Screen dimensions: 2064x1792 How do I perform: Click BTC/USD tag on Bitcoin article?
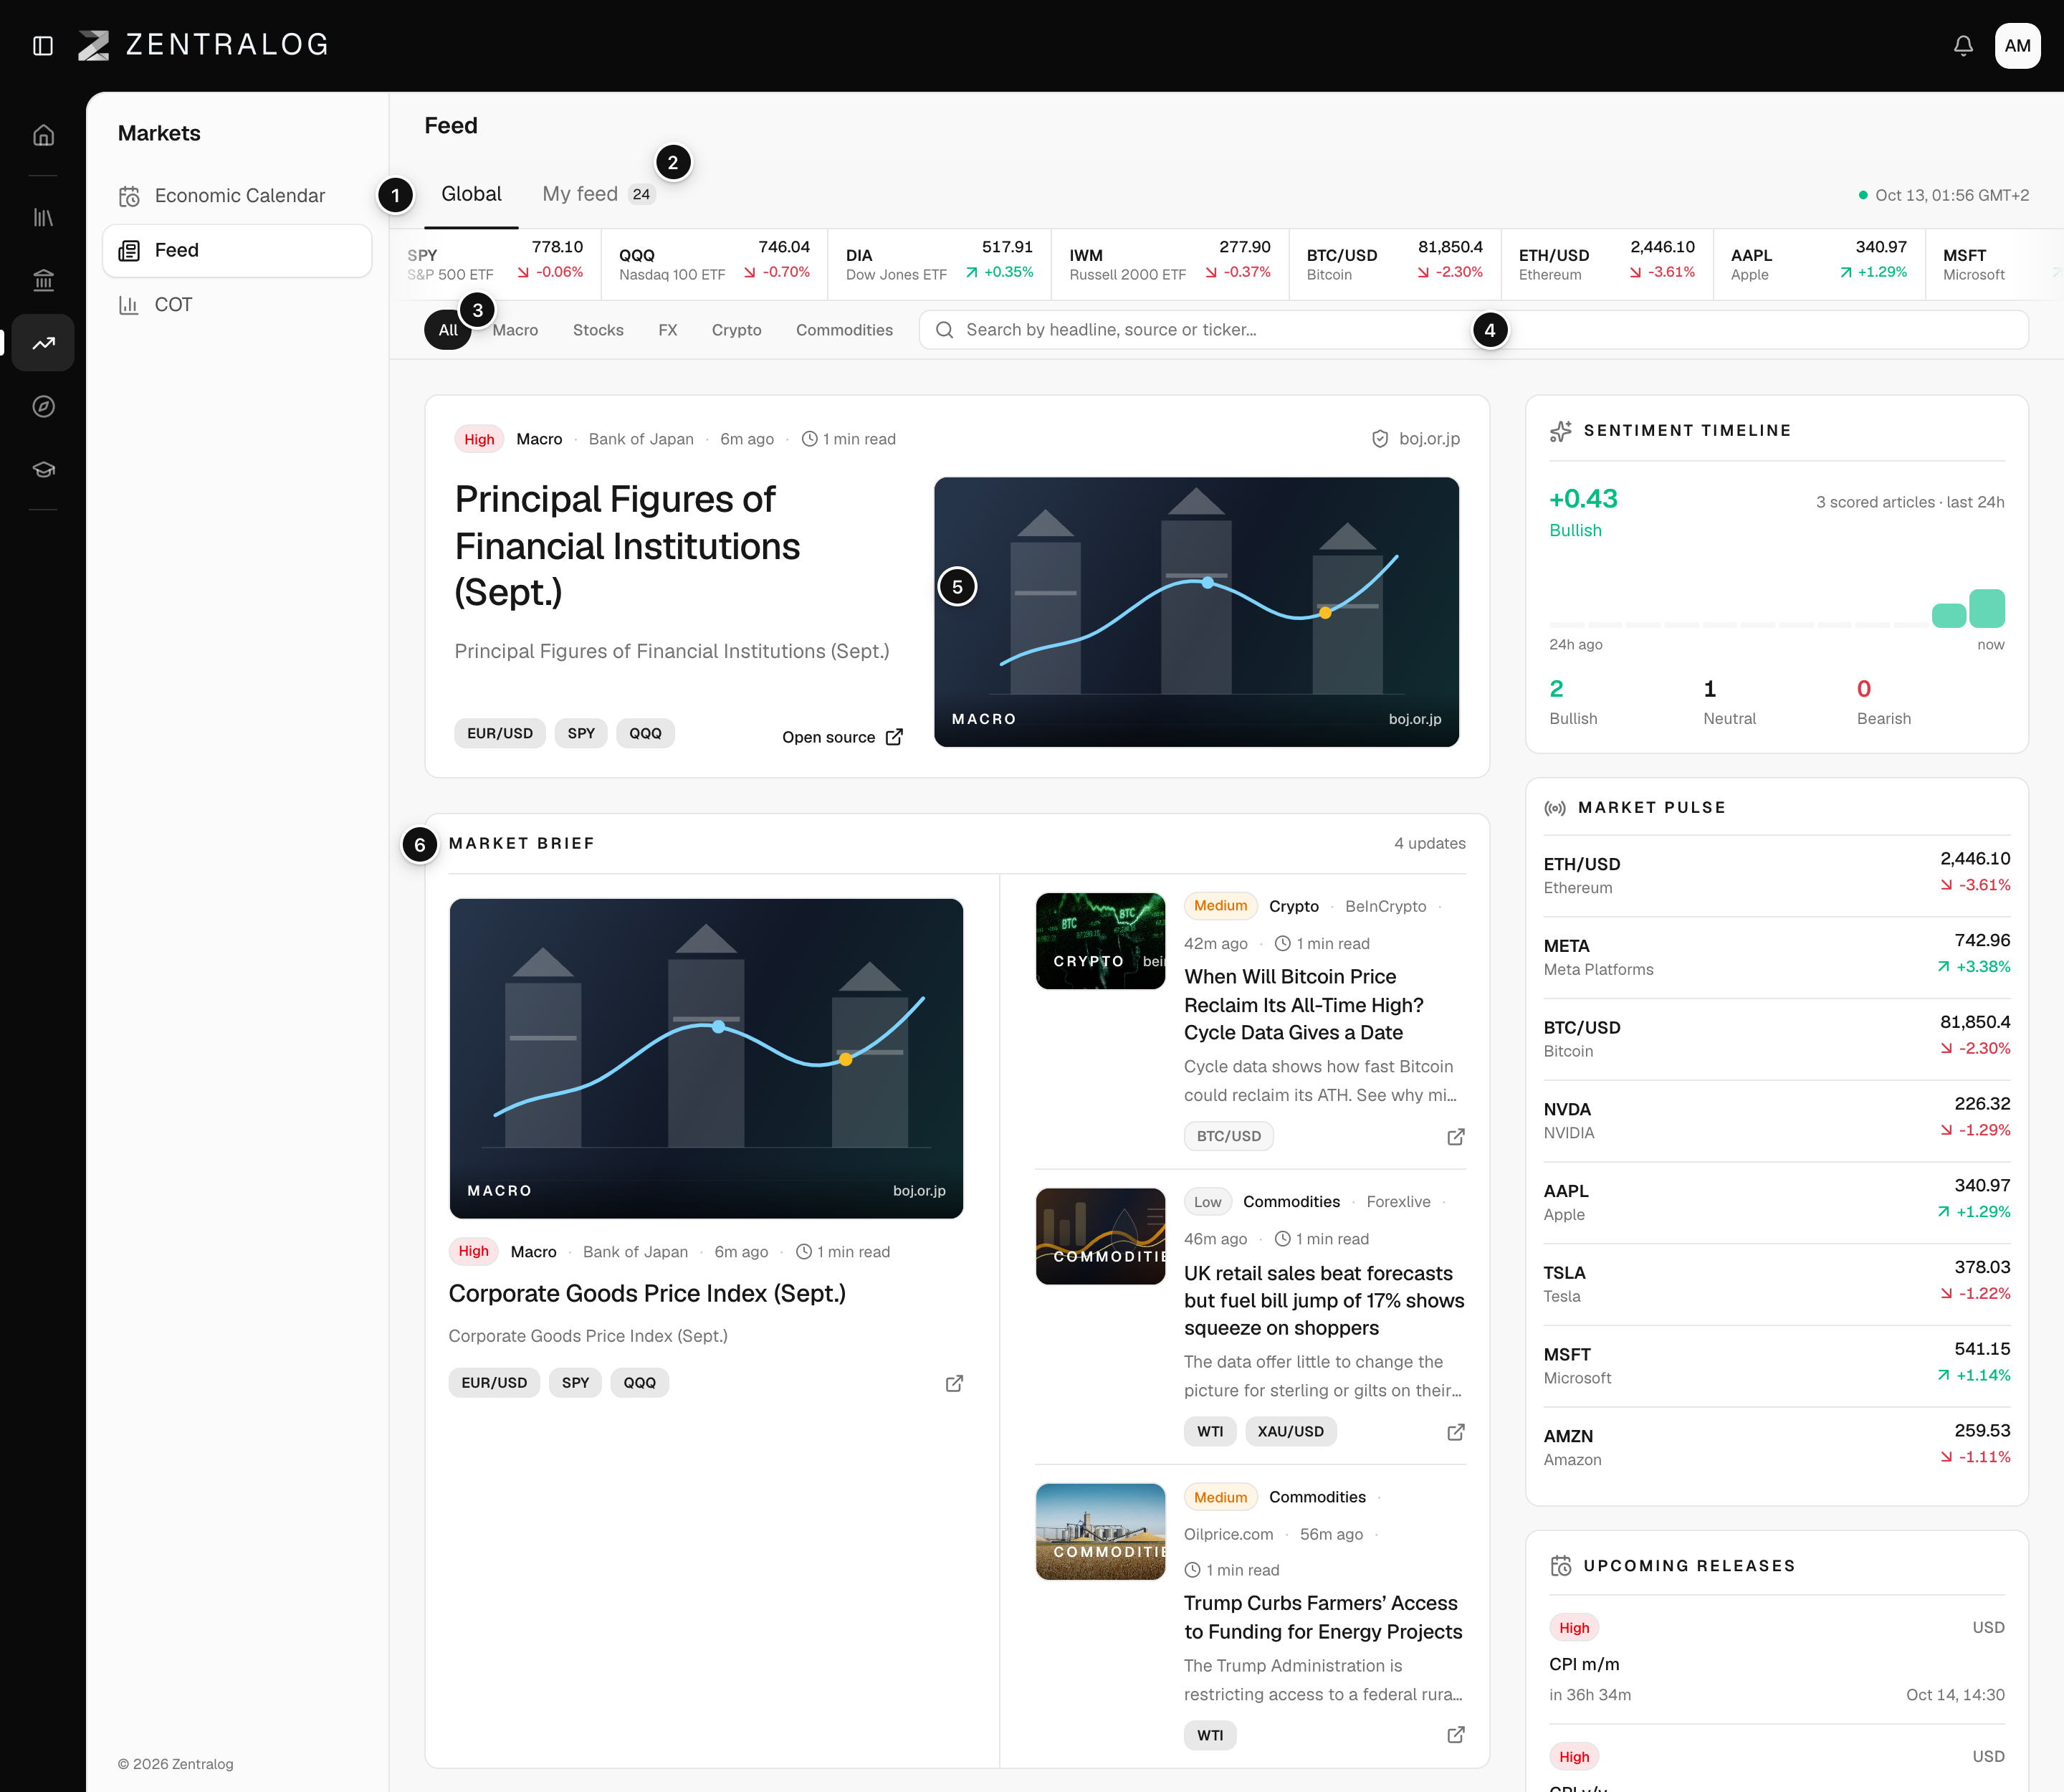click(1229, 1136)
